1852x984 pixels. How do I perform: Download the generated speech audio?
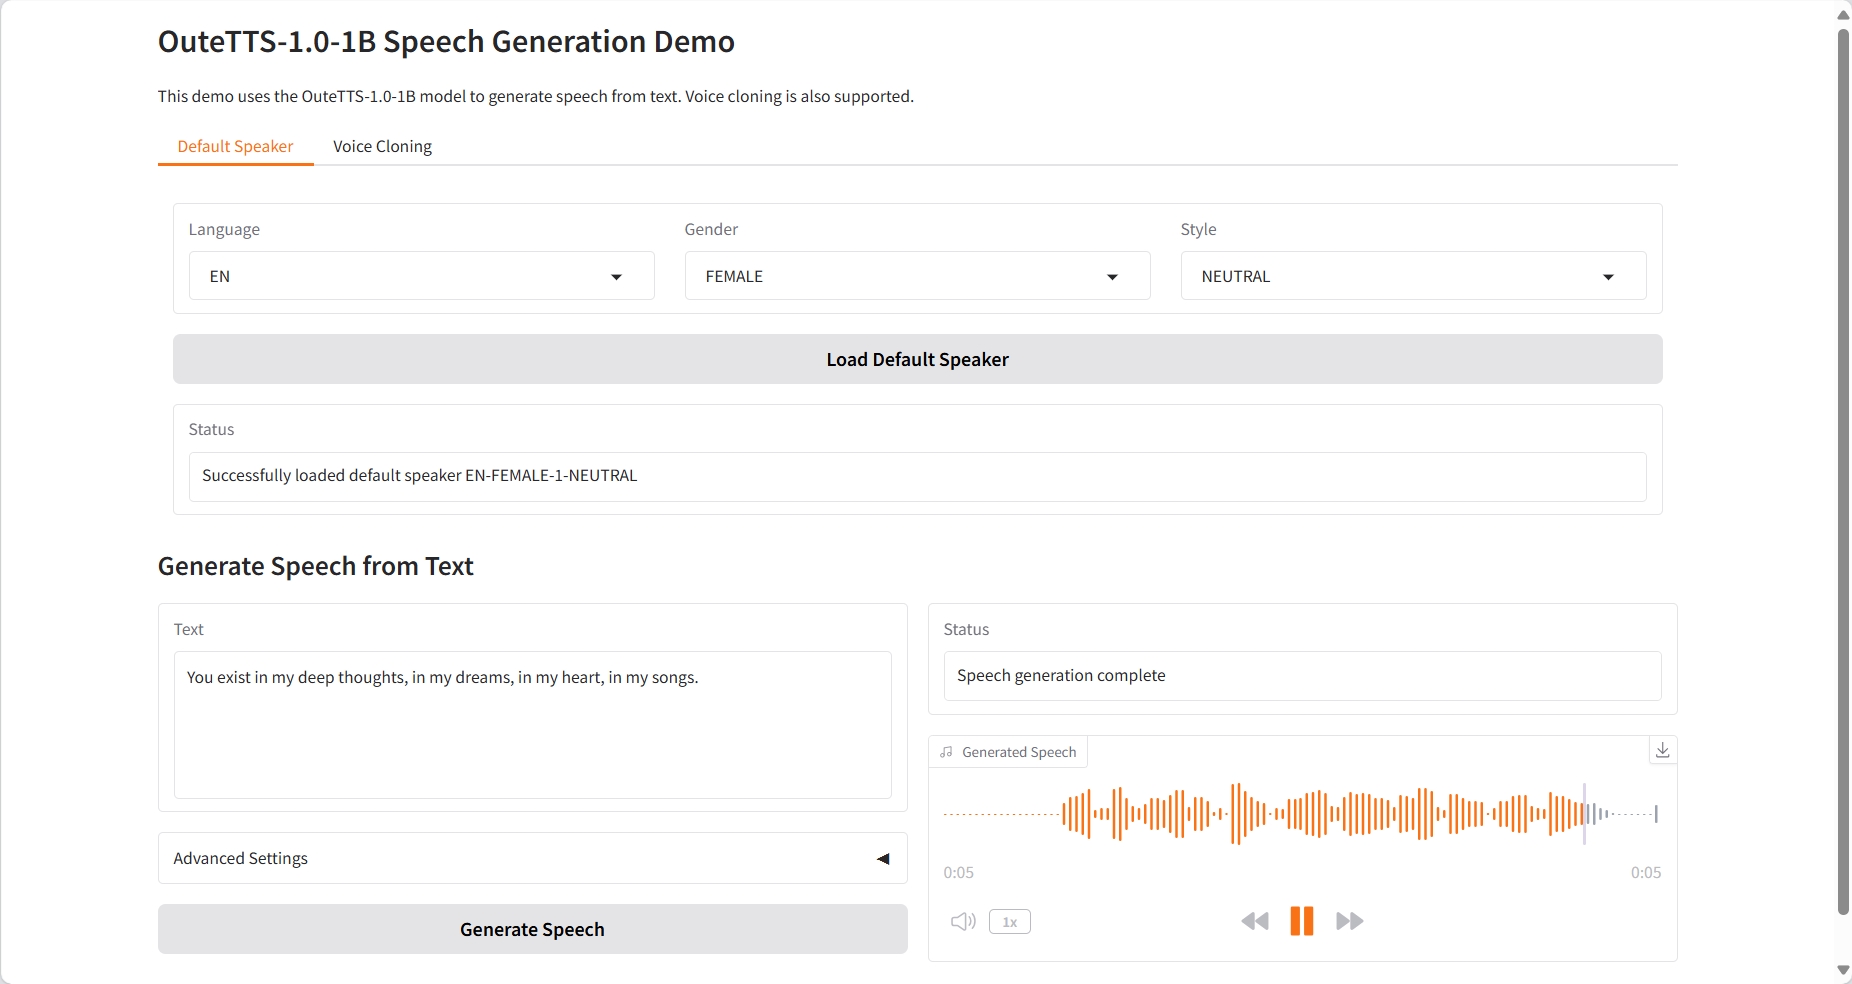(x=1662, y=750)
